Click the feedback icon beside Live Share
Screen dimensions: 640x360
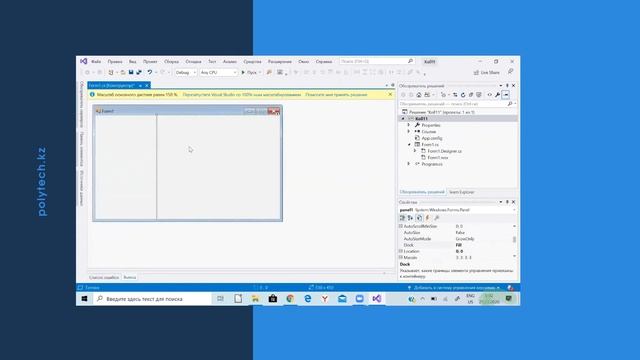click(510, 72)
